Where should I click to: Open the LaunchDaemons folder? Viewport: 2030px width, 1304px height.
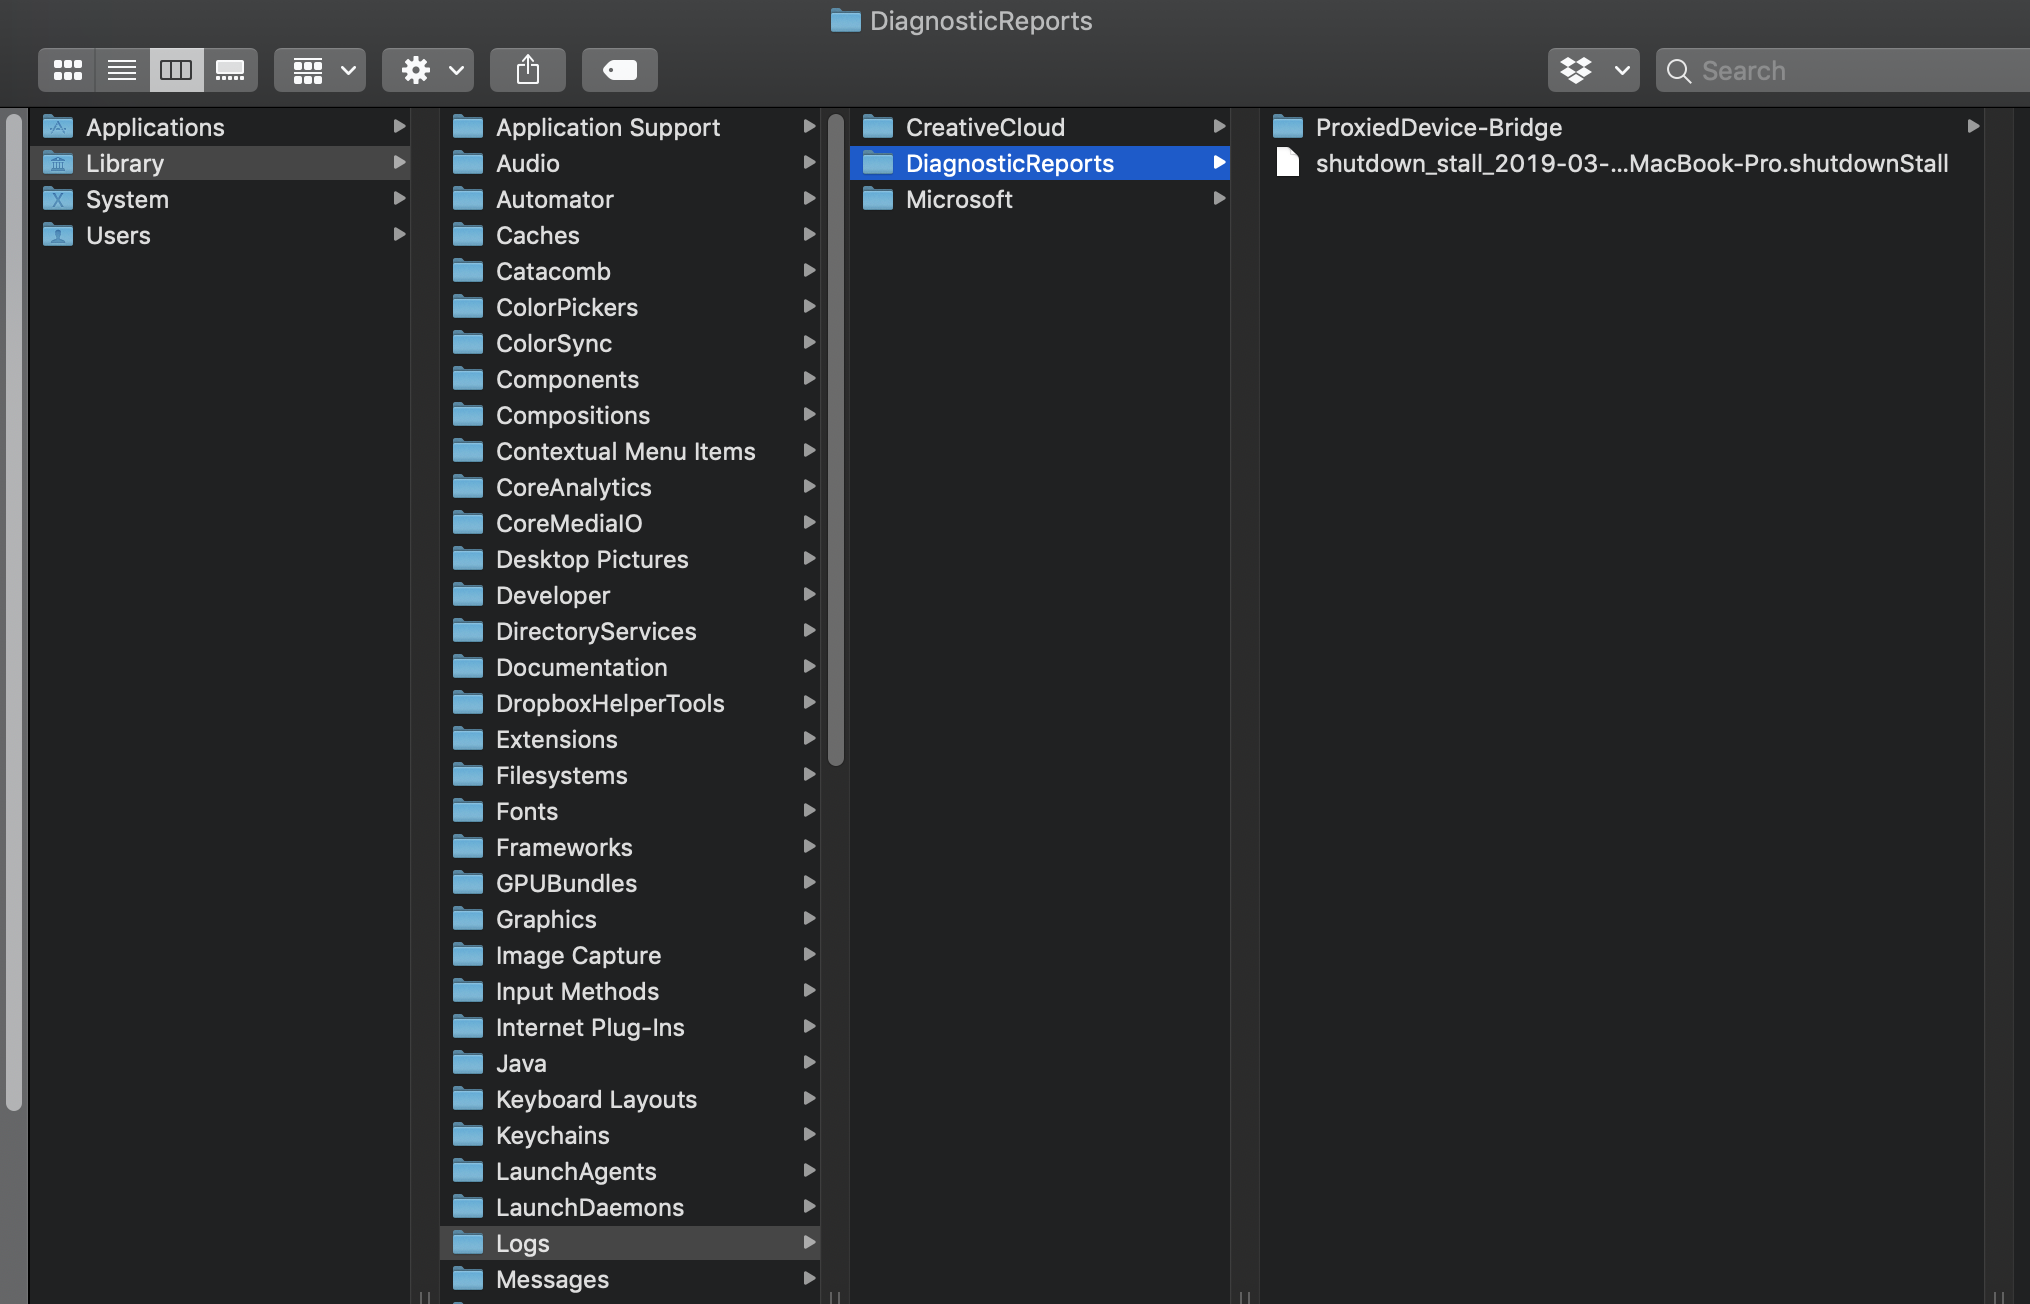[x=589, y=1207]
